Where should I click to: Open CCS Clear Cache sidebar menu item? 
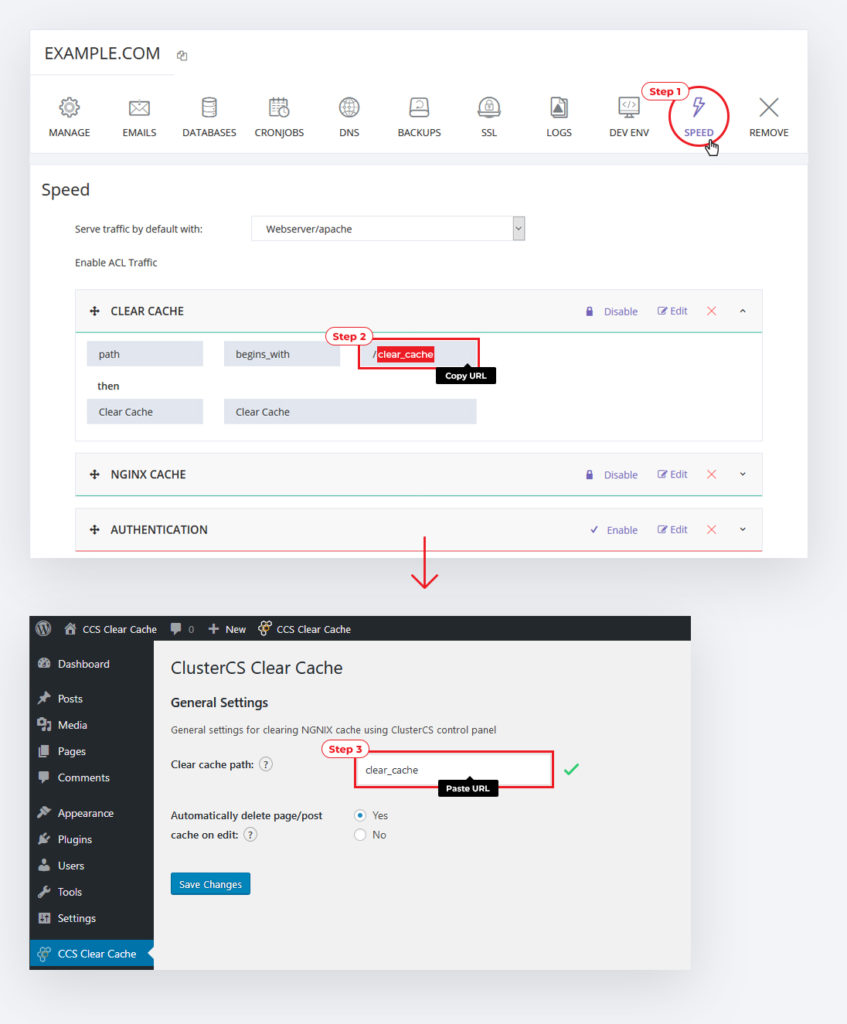point(91,953)
